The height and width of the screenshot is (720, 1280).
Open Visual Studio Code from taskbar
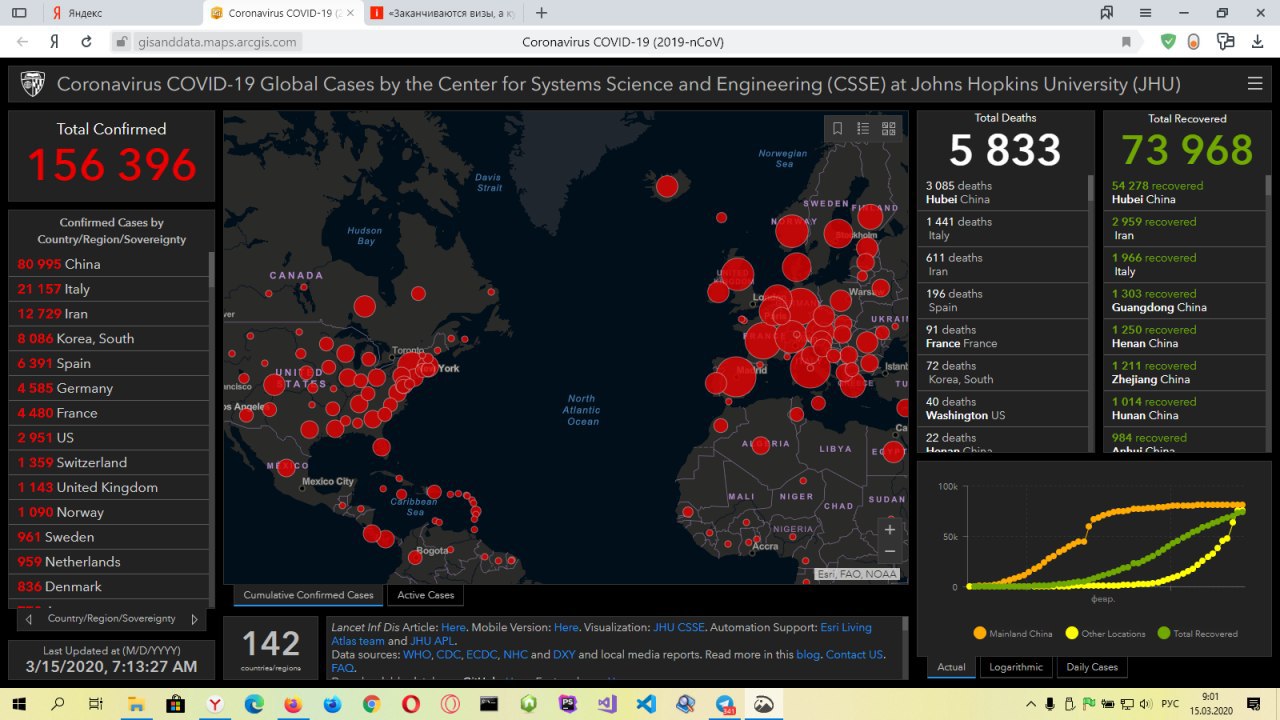pos(646,704)
